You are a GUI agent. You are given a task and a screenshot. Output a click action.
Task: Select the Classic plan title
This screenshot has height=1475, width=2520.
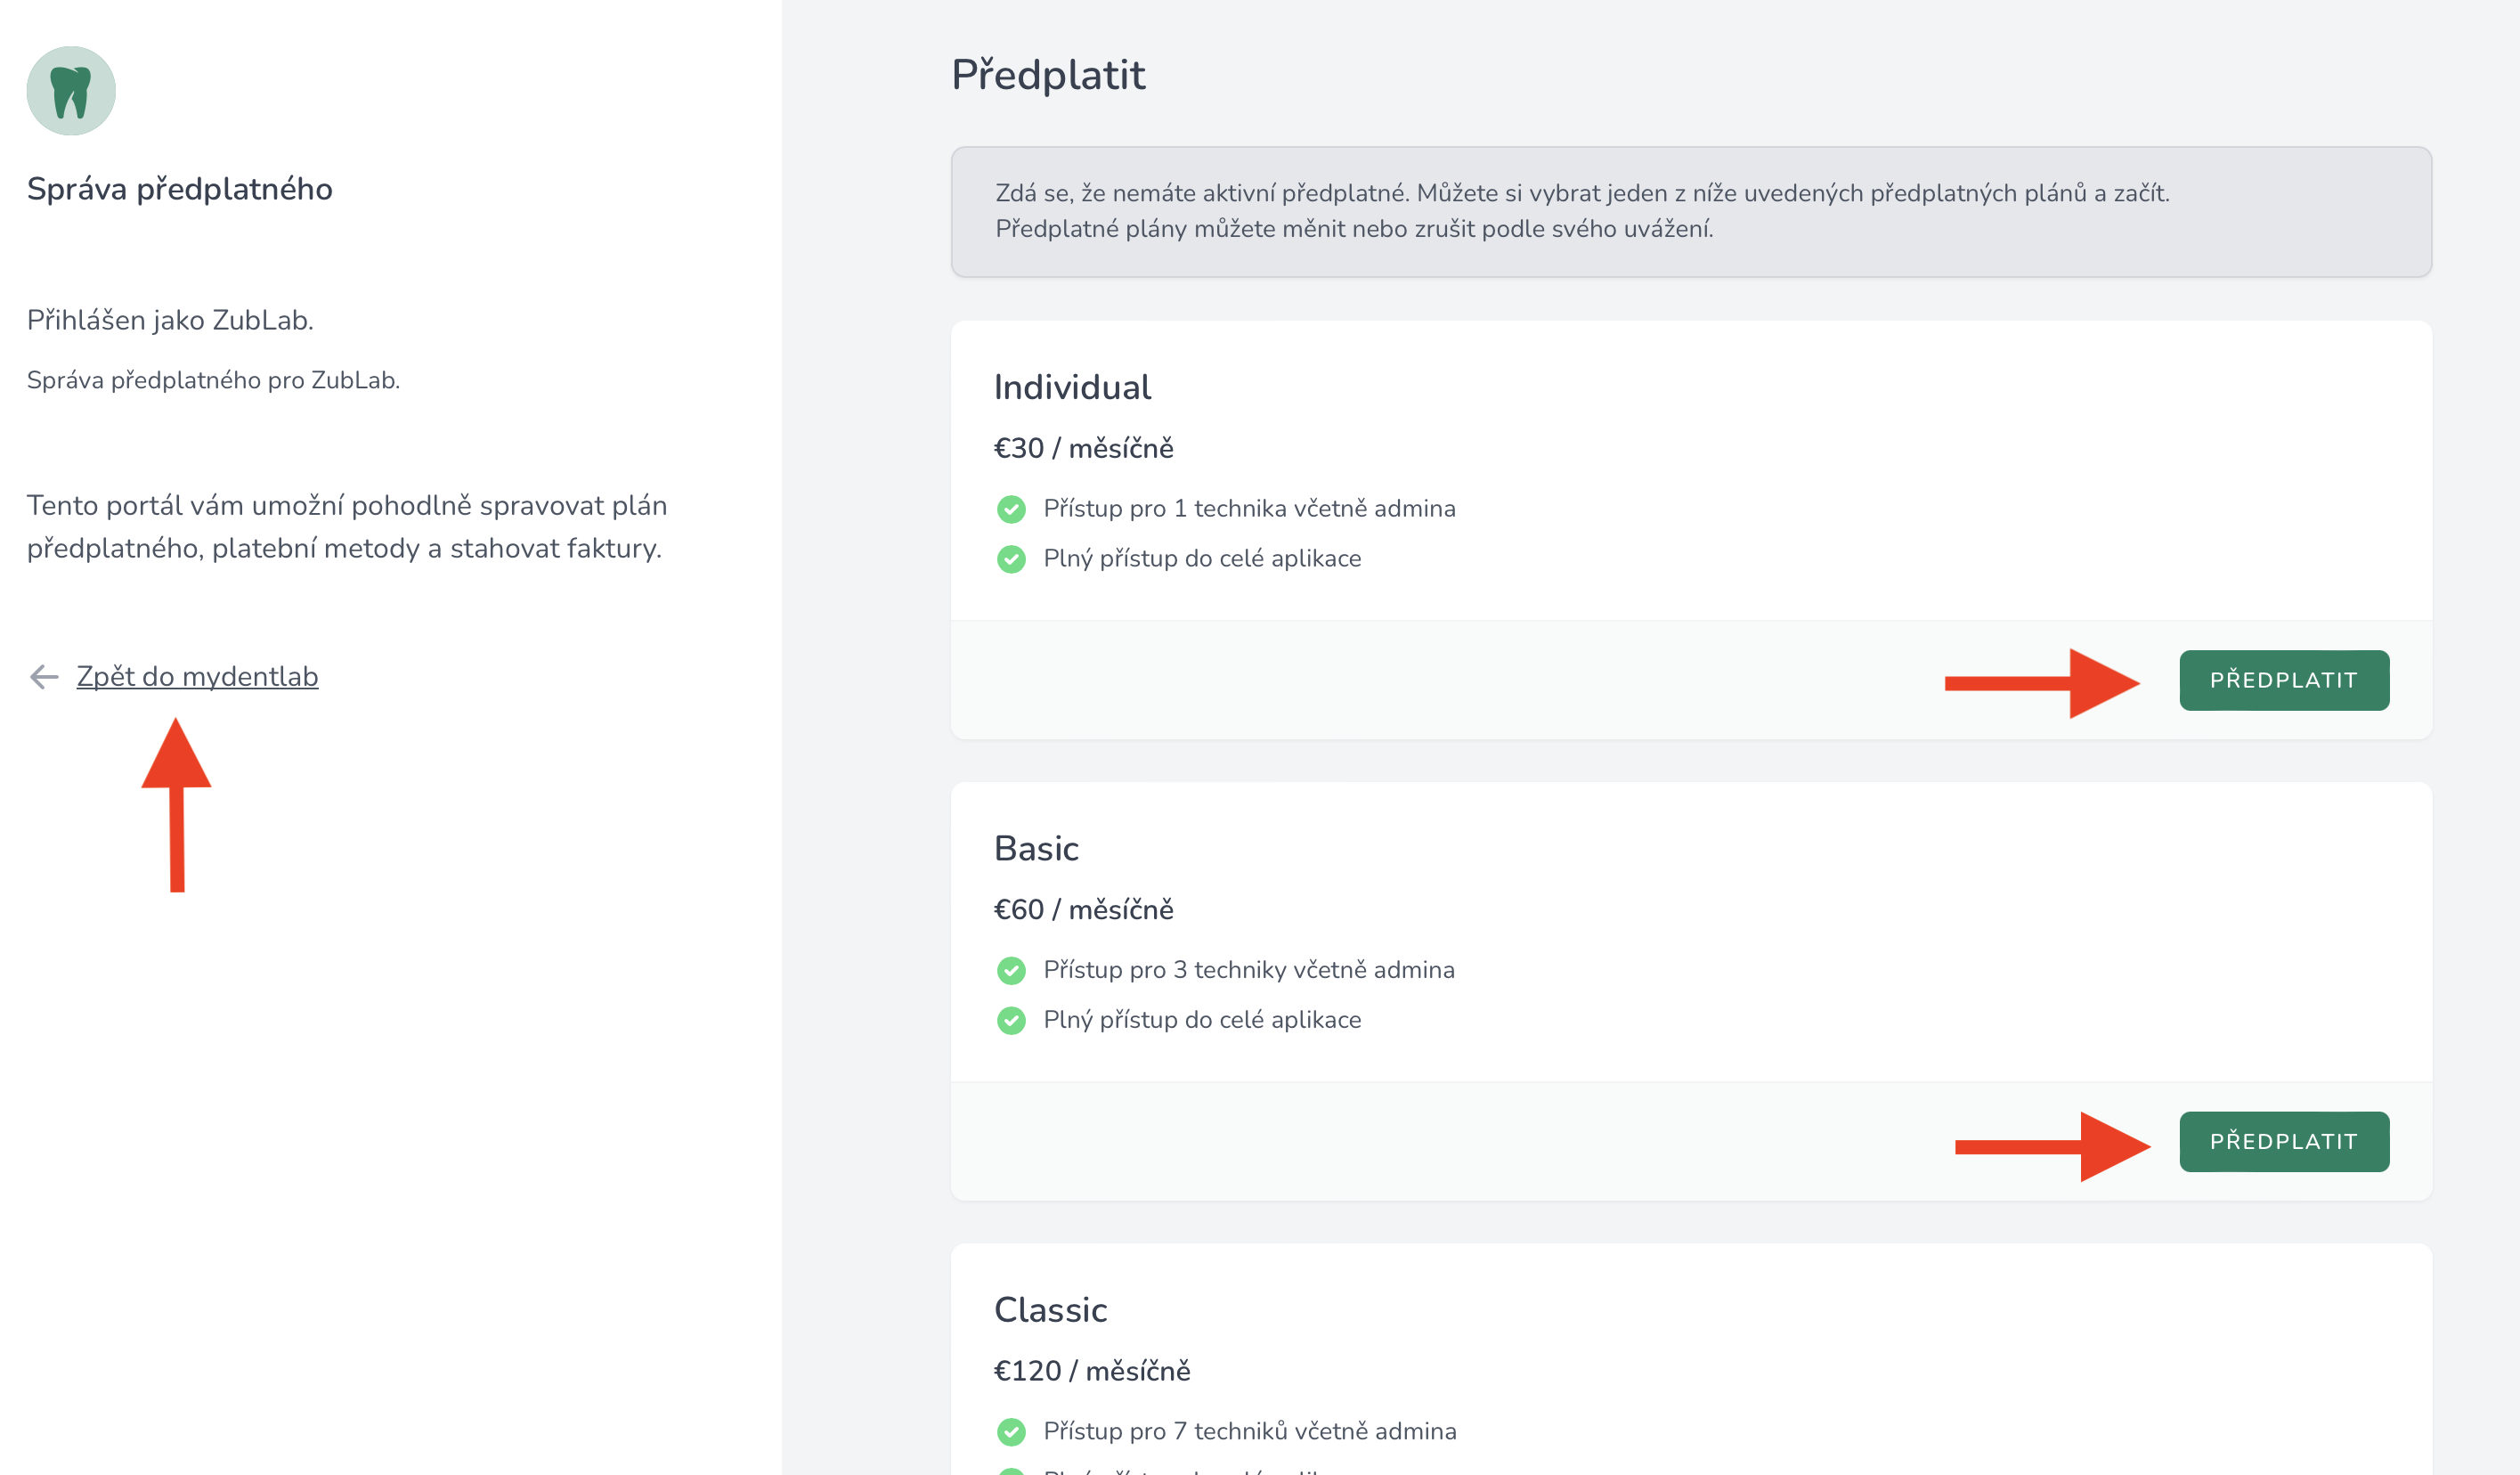pos(1050,1310)
